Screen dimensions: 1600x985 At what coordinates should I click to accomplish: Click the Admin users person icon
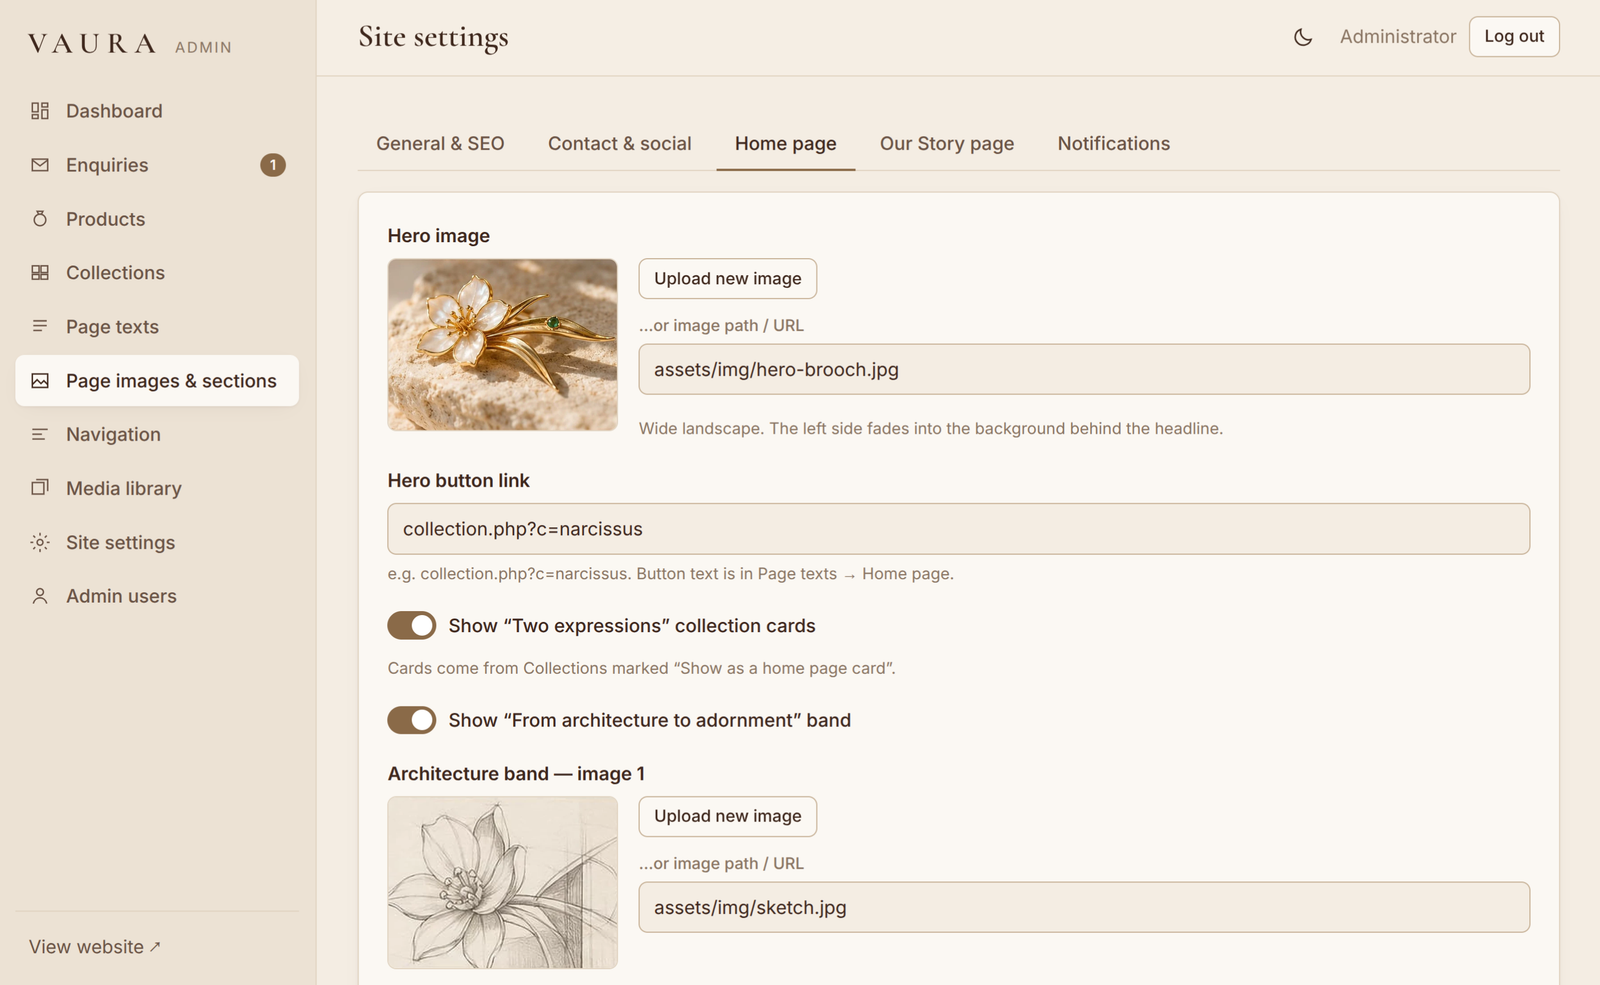click(x=40, y=596)
